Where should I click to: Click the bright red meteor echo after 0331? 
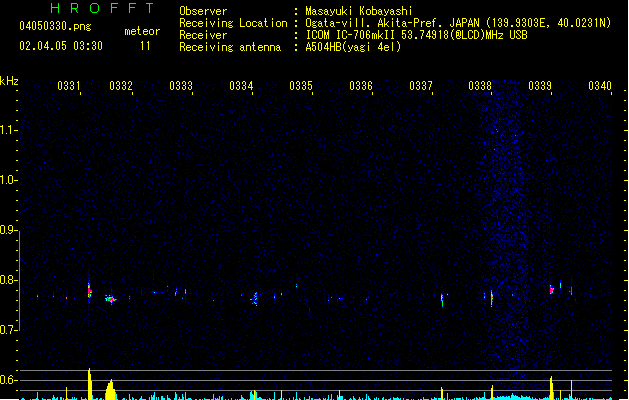coord(90,290)
